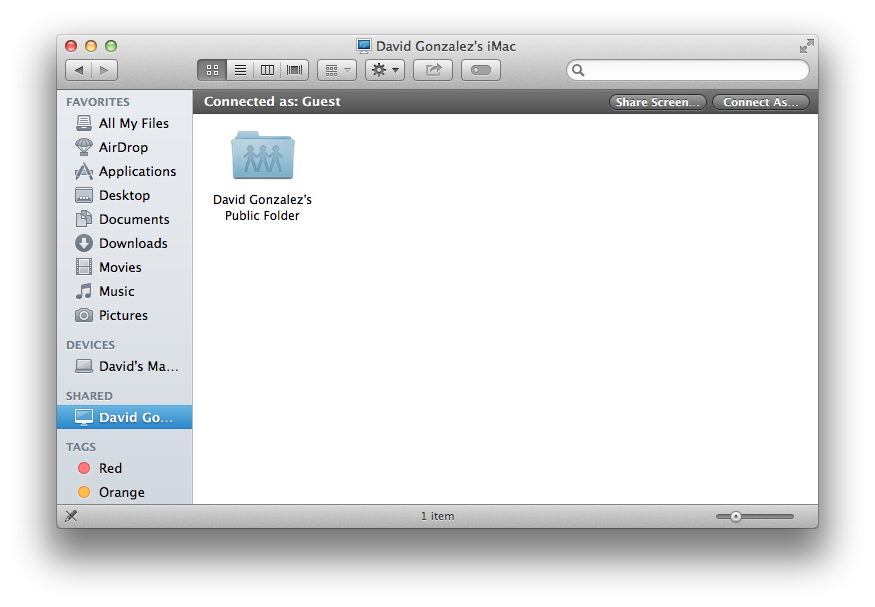Switch to icon view
Image resolution: width=875 pixels, height=607 pixels.
[212, 70]
